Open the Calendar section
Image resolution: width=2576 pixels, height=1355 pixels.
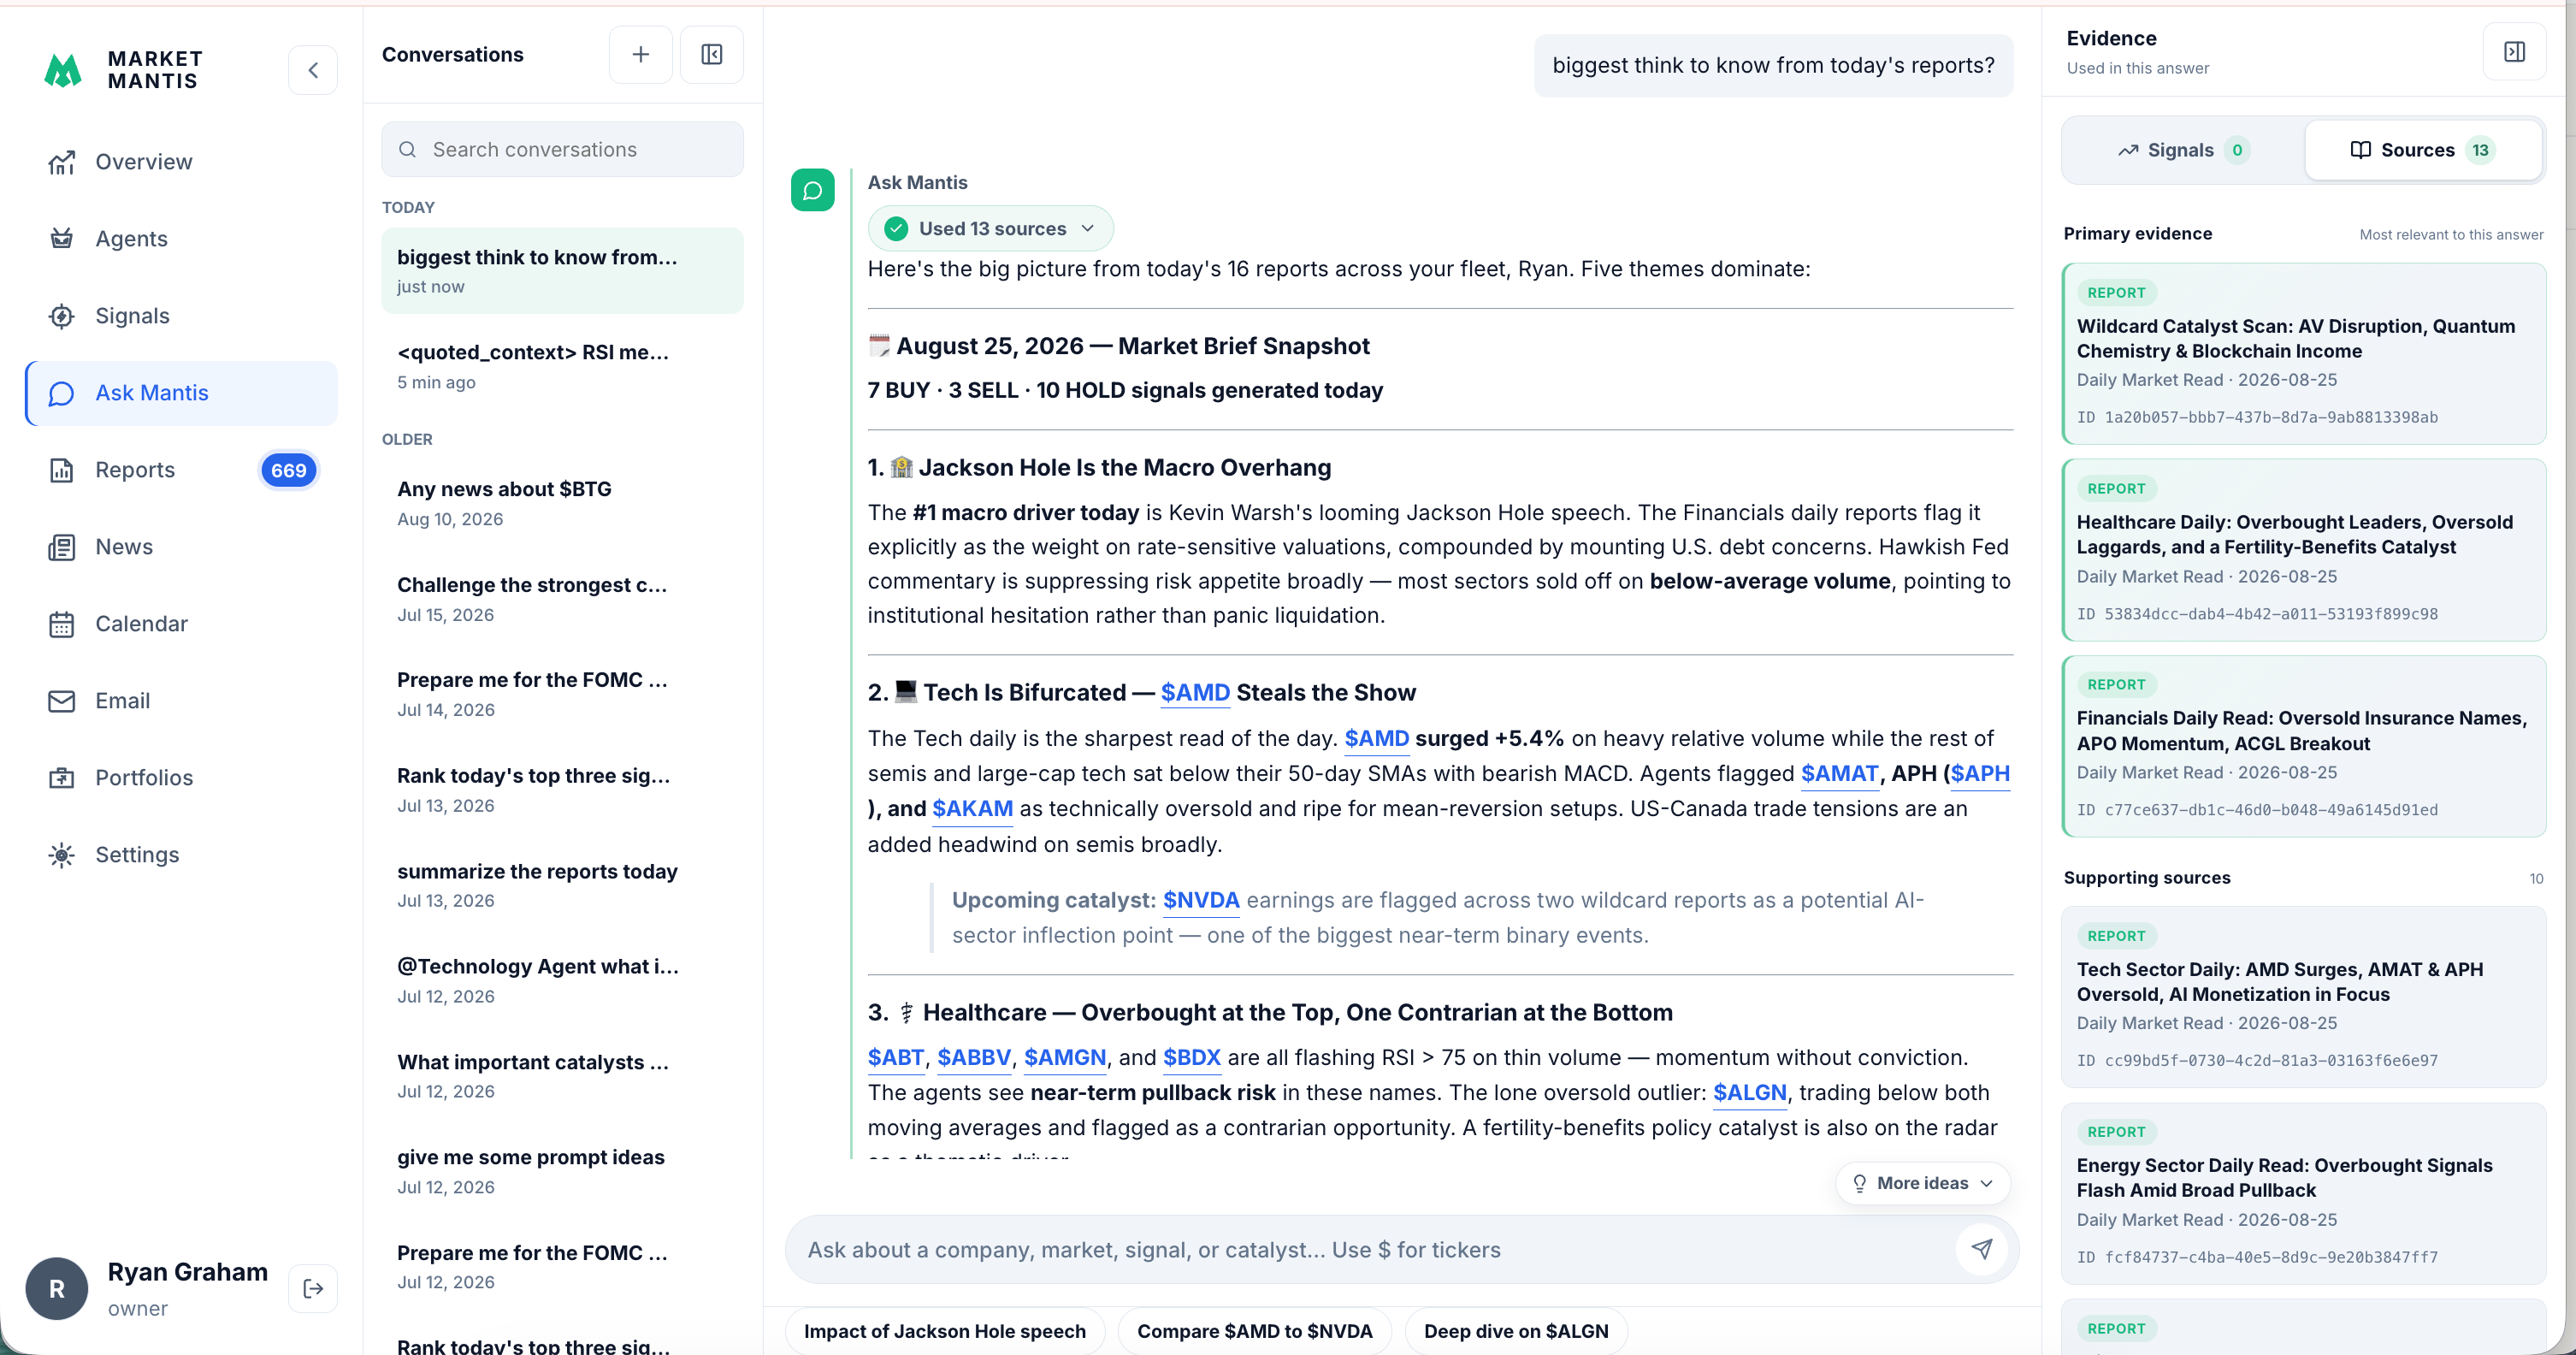[182, 624]
